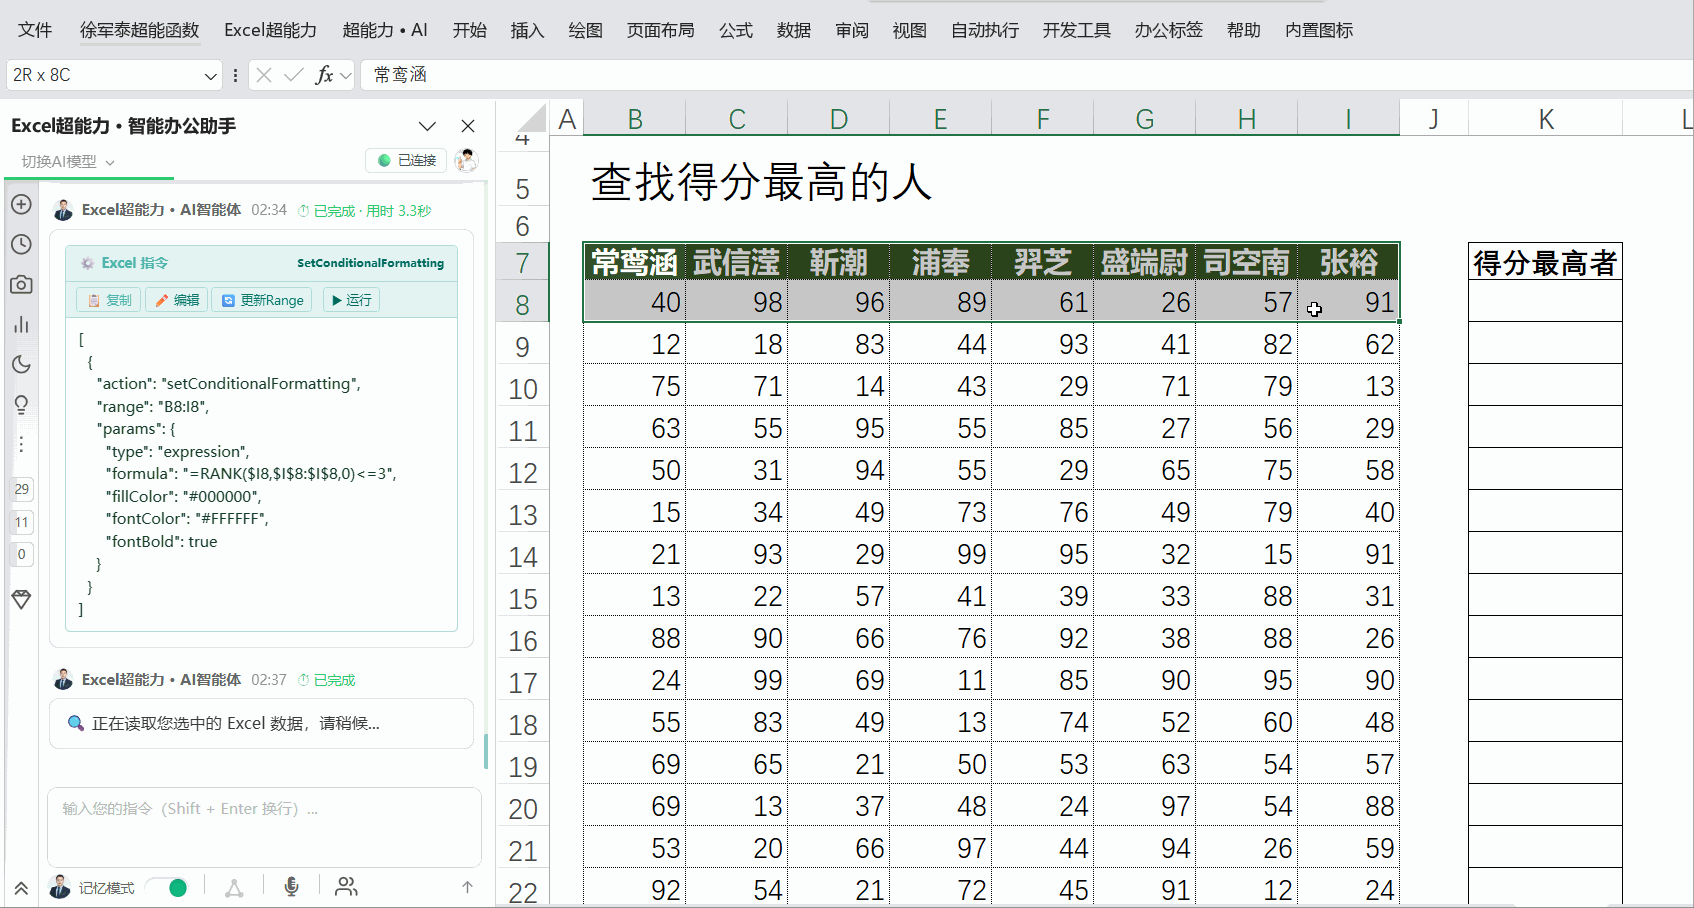Screen dimensions: 1694x908
Task: Click the SetConditionalFormatting label
Action: pyautogui.click(x=370, y=263)
